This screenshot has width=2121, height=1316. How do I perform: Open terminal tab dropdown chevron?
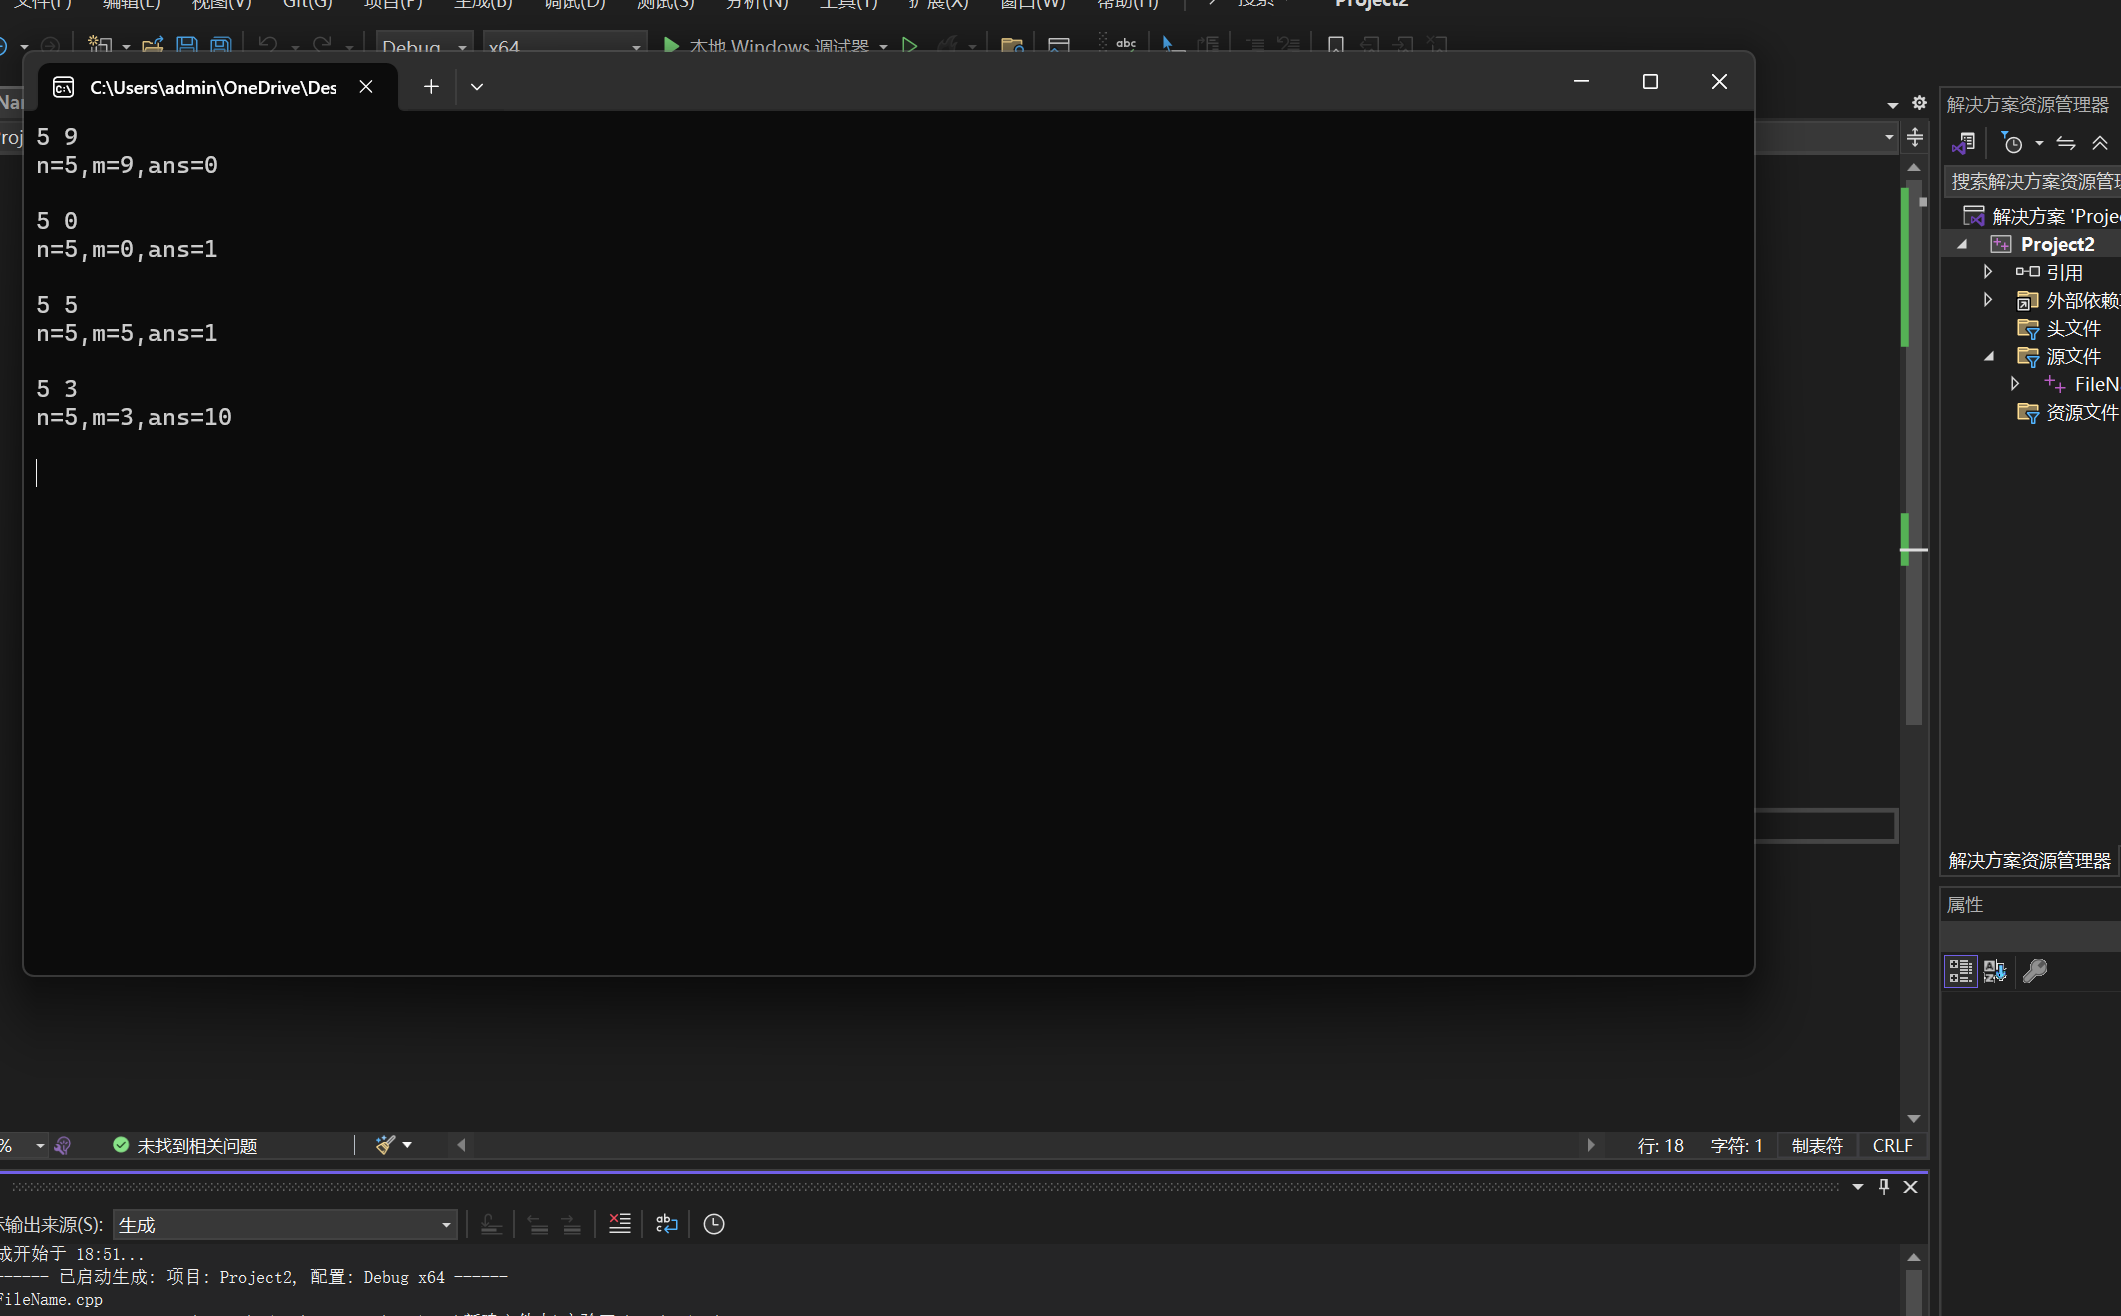coord(477,87)
